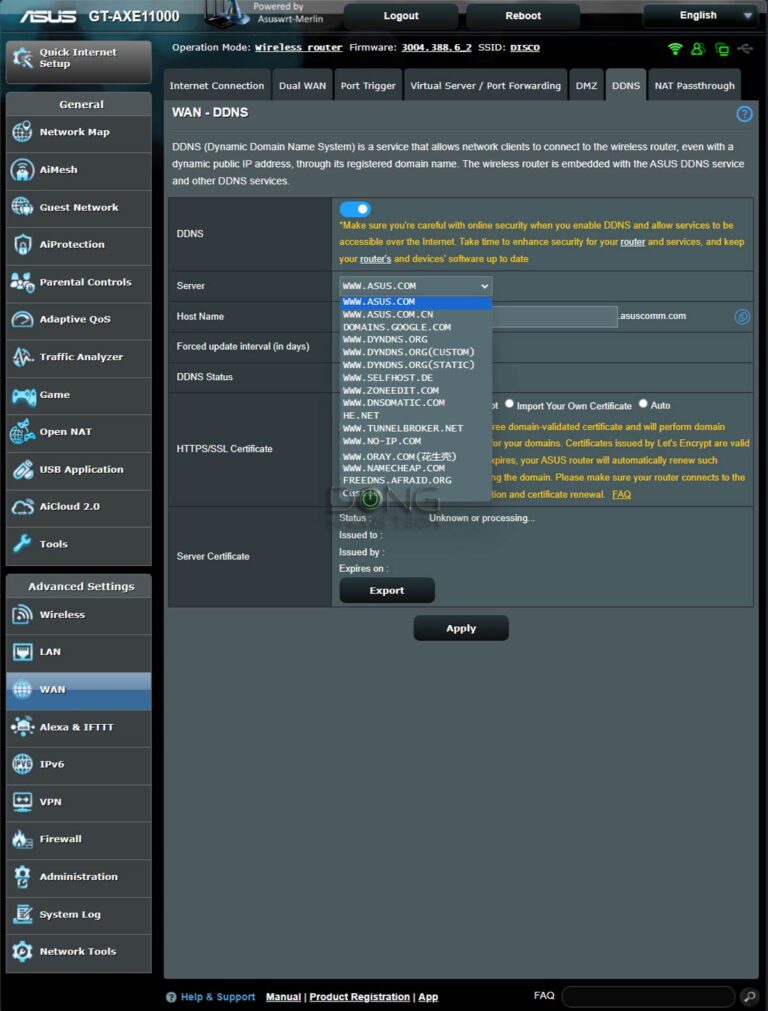Open the Server dropdown box
The height and width of the screenshot is (1011, 768).
pyautogui.click(x=415, y=286)
